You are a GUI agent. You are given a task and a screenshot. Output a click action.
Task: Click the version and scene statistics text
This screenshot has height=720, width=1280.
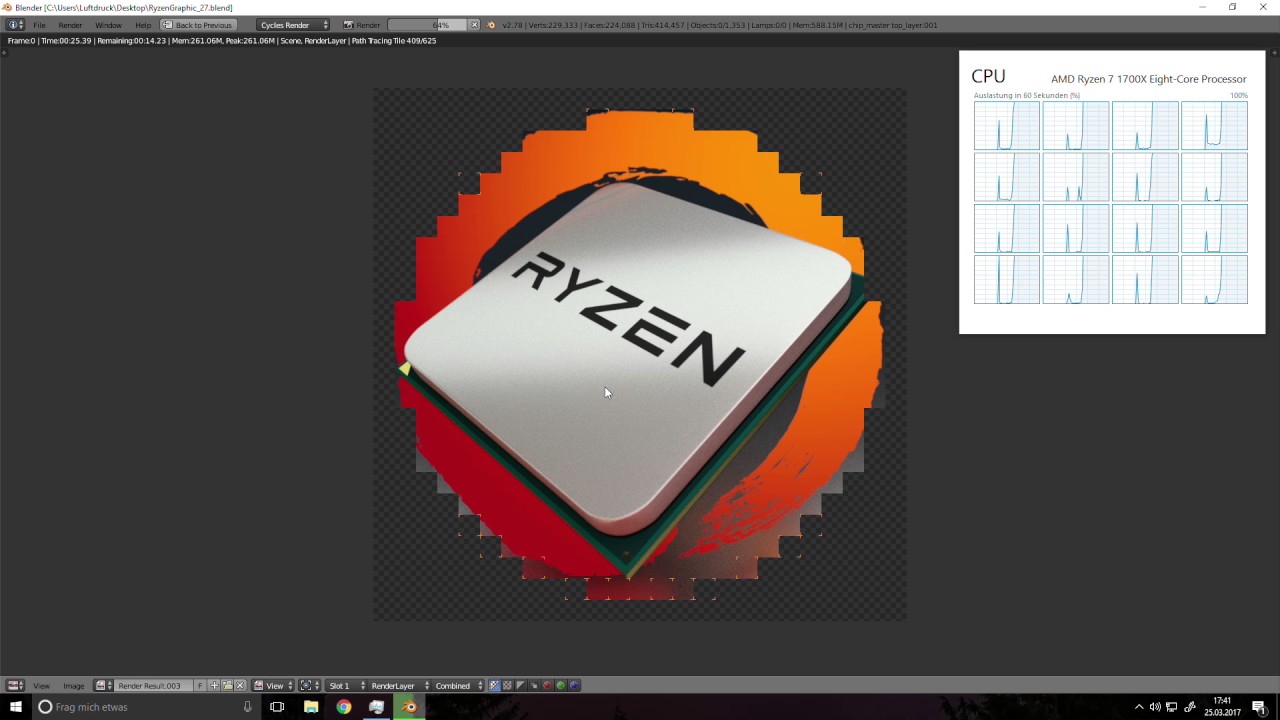pos(720,25)
